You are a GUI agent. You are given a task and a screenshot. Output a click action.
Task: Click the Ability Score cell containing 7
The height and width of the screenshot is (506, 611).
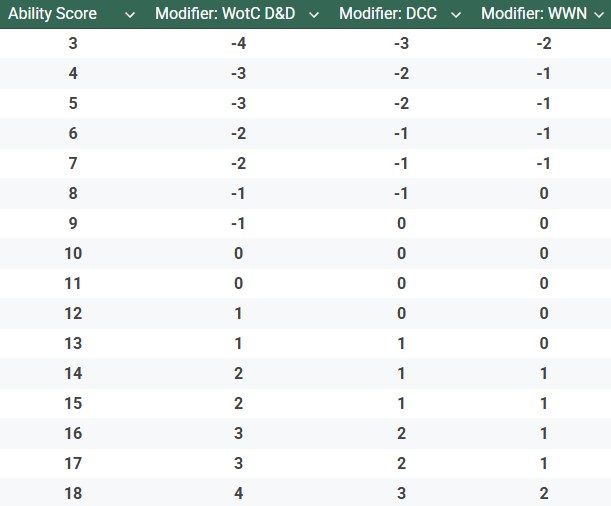coord(73,163)
